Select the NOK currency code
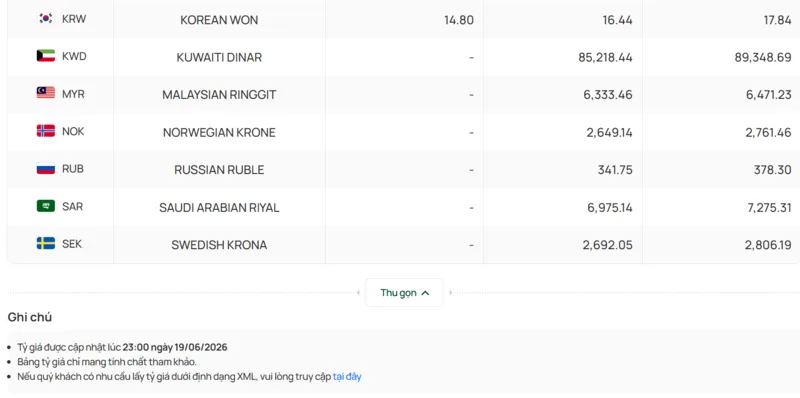The width and height of the screenshot is (800, 398). 73,131
